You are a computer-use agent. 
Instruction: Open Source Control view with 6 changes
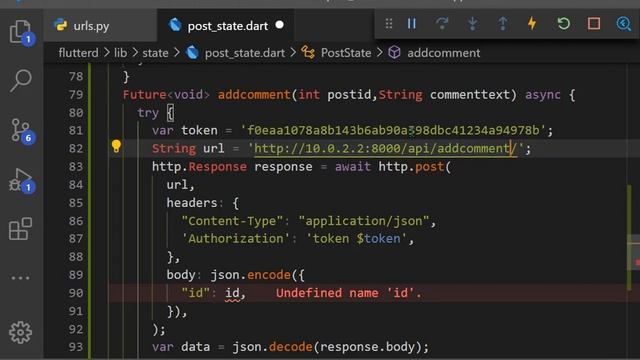click(x=20, y=130)
